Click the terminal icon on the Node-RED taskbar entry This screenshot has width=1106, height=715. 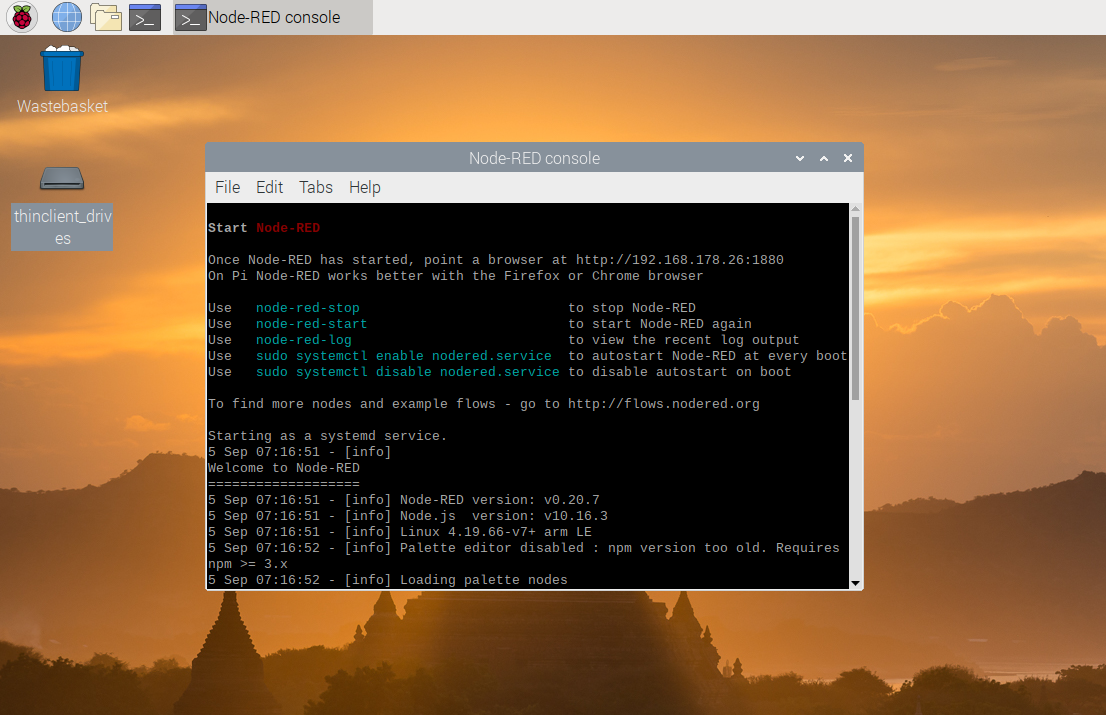coord(190,17)
